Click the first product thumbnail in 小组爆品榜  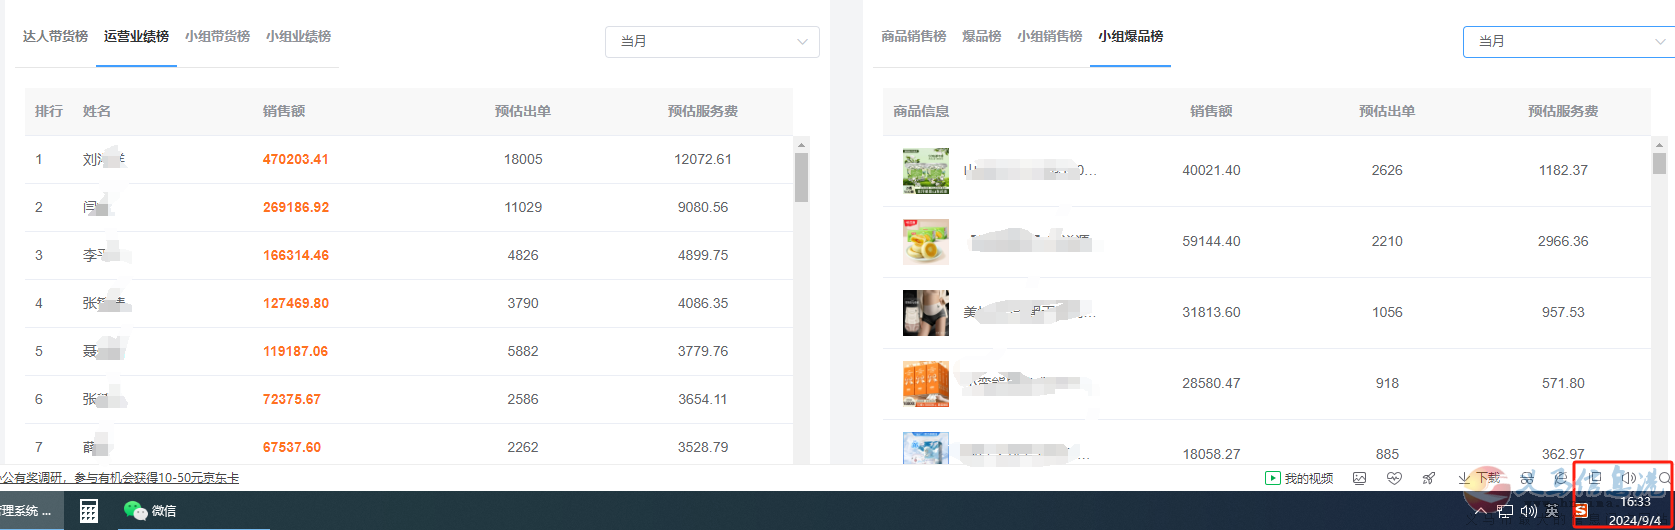(925, 171)
